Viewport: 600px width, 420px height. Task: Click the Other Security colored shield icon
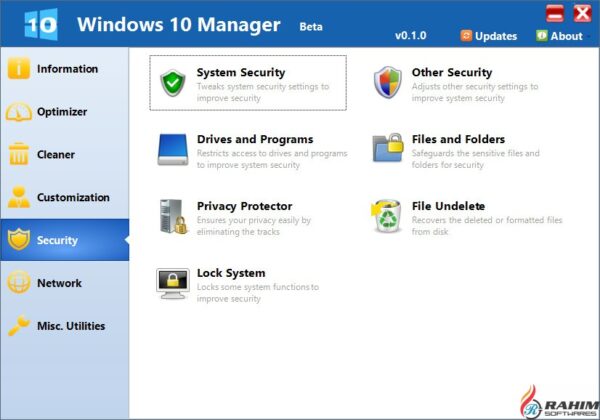(x=388, y=82)
